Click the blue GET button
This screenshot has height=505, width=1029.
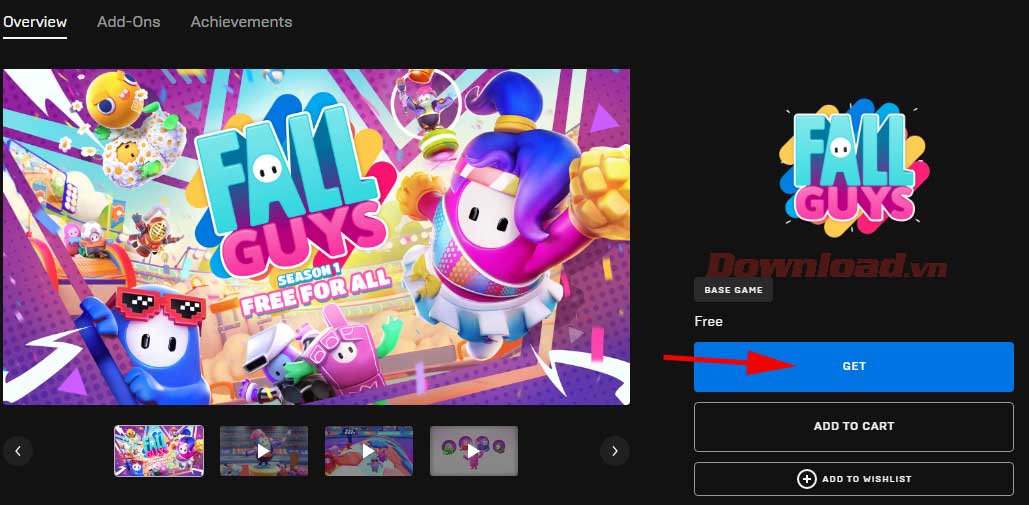pos(854,367)
